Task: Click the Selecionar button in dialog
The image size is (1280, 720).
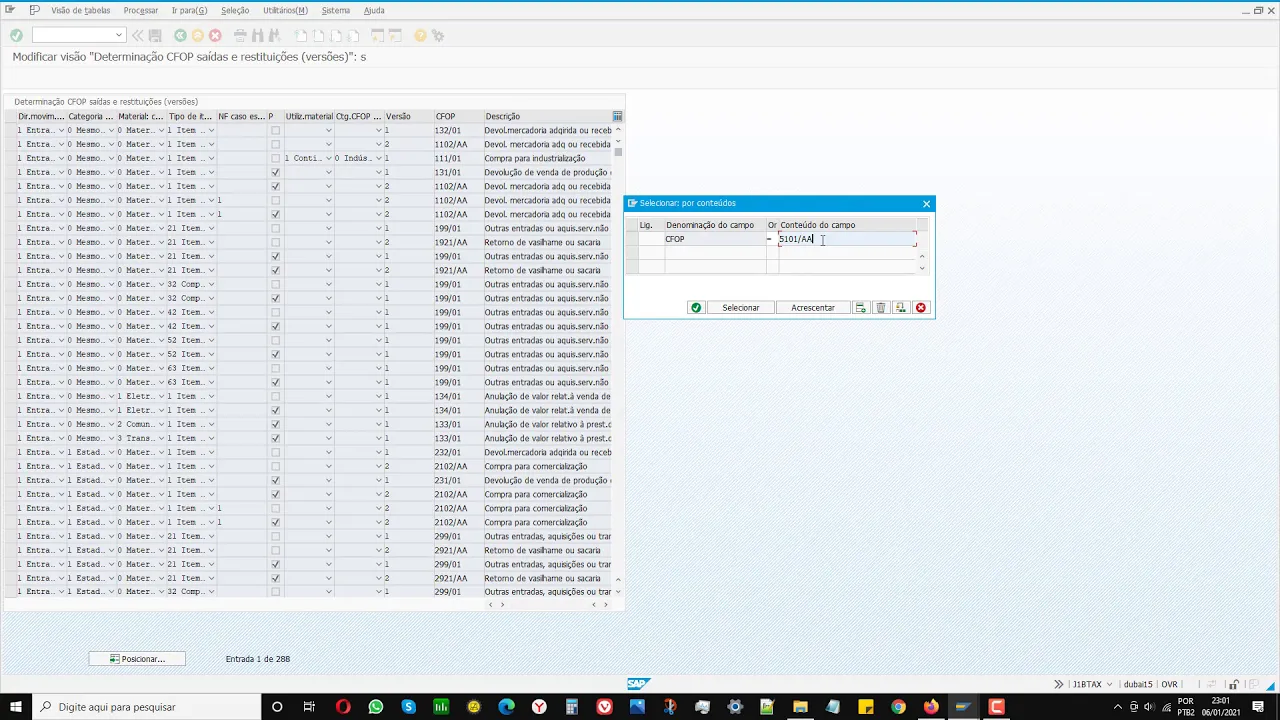Action: coord(740,308)
